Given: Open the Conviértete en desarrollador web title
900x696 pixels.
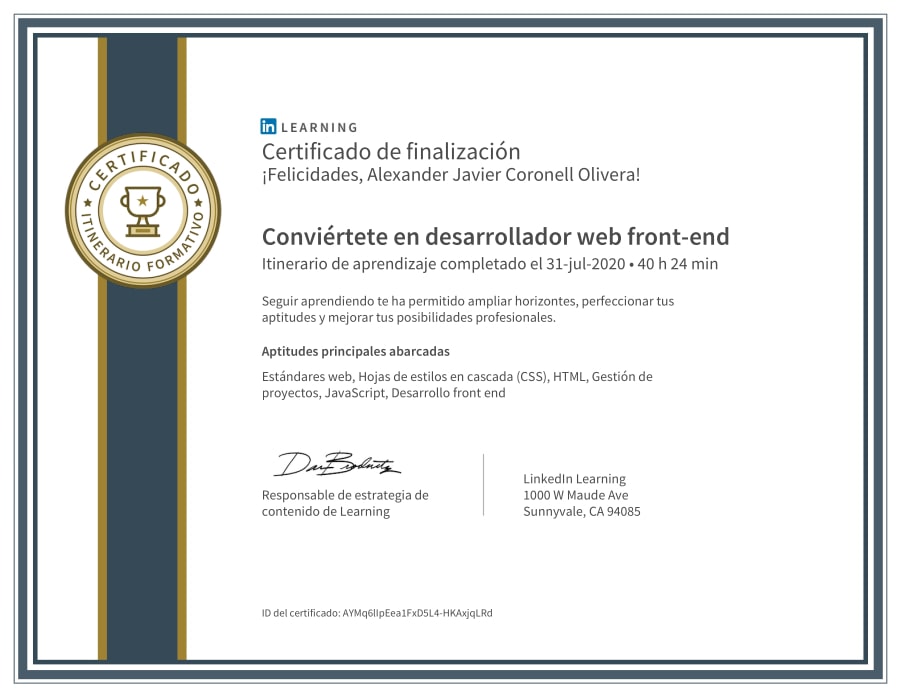Looking at the screenshot, I should tap(496, 236).
